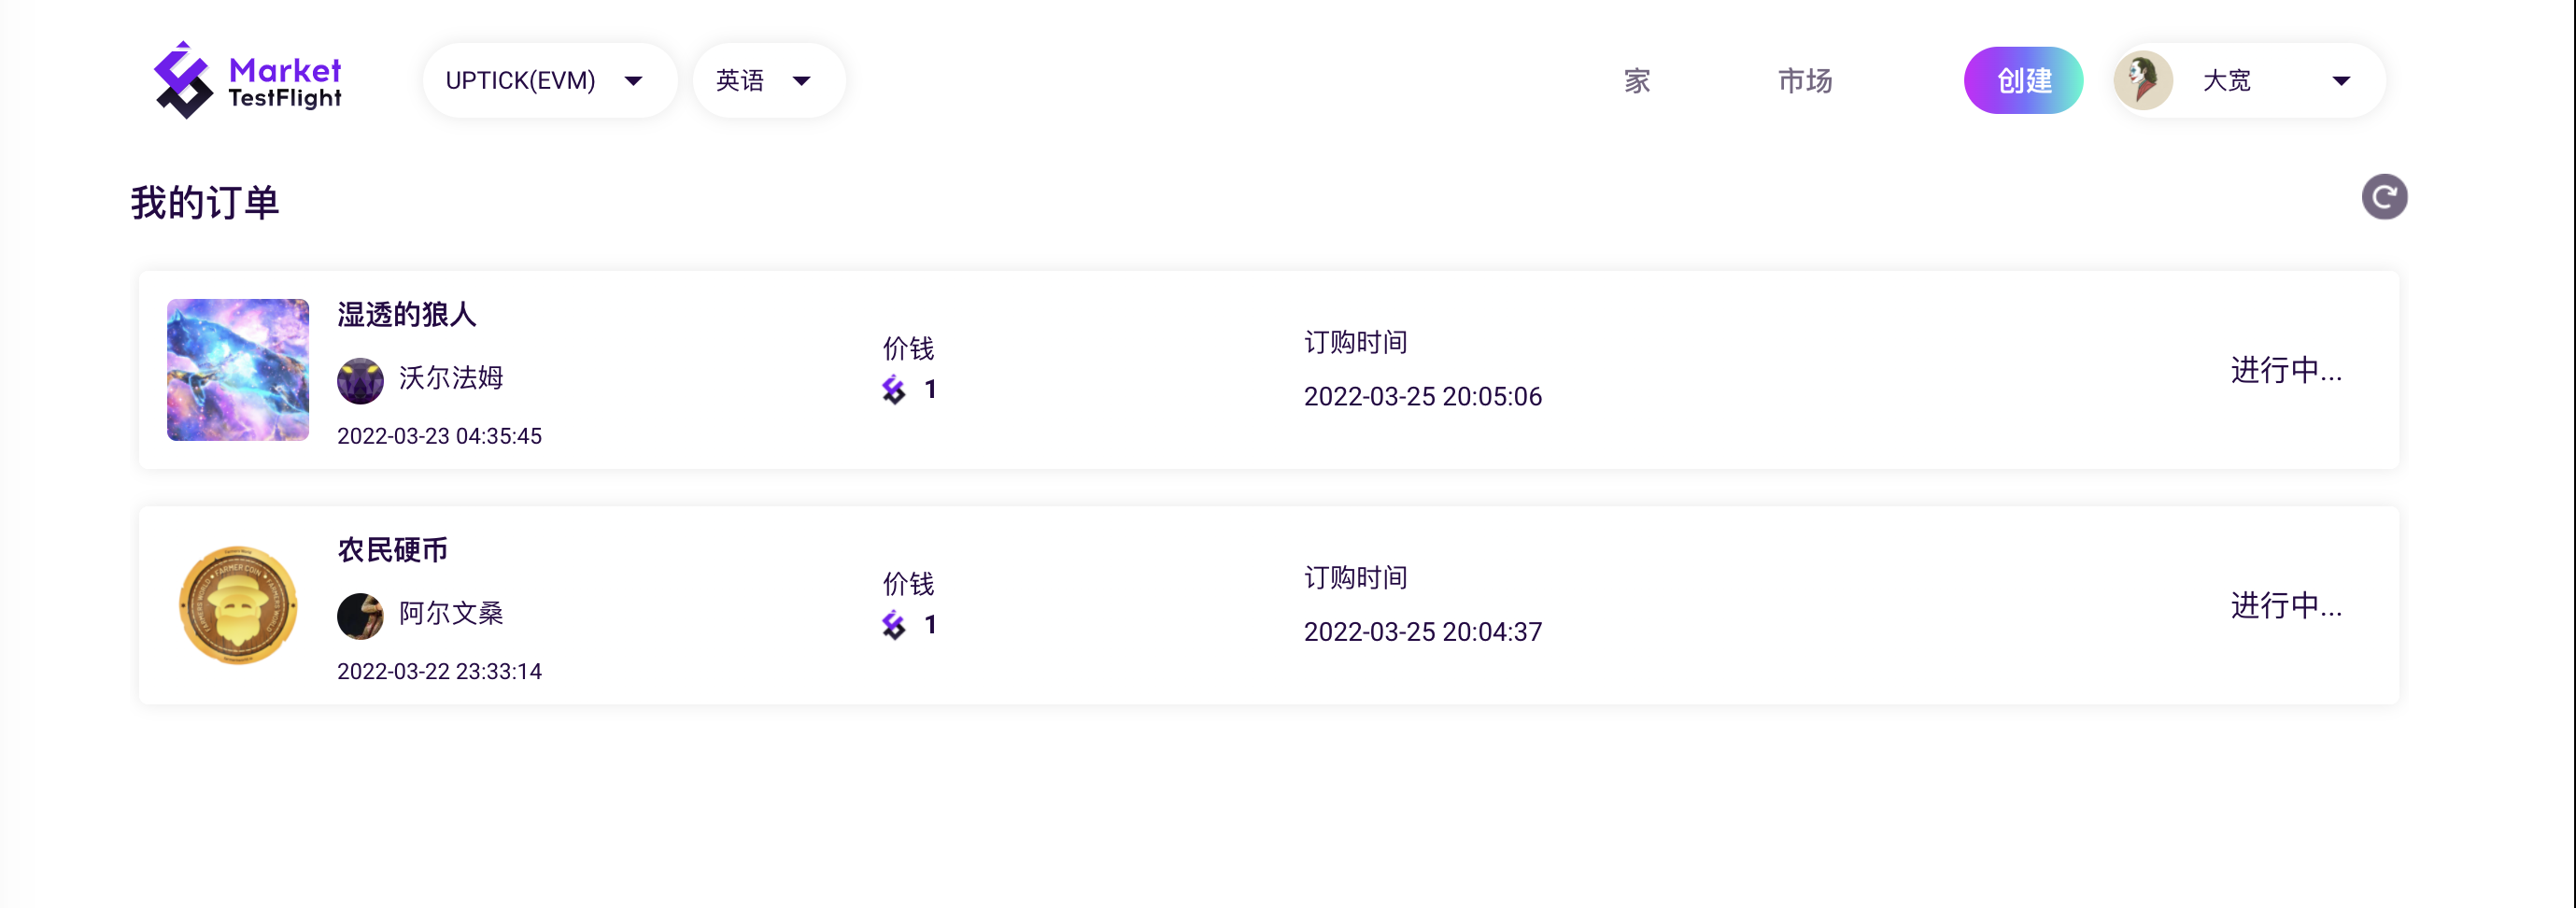Expand the 英语 language selector
Viewport: 2576px width, 908px height.
click(766, 80)
